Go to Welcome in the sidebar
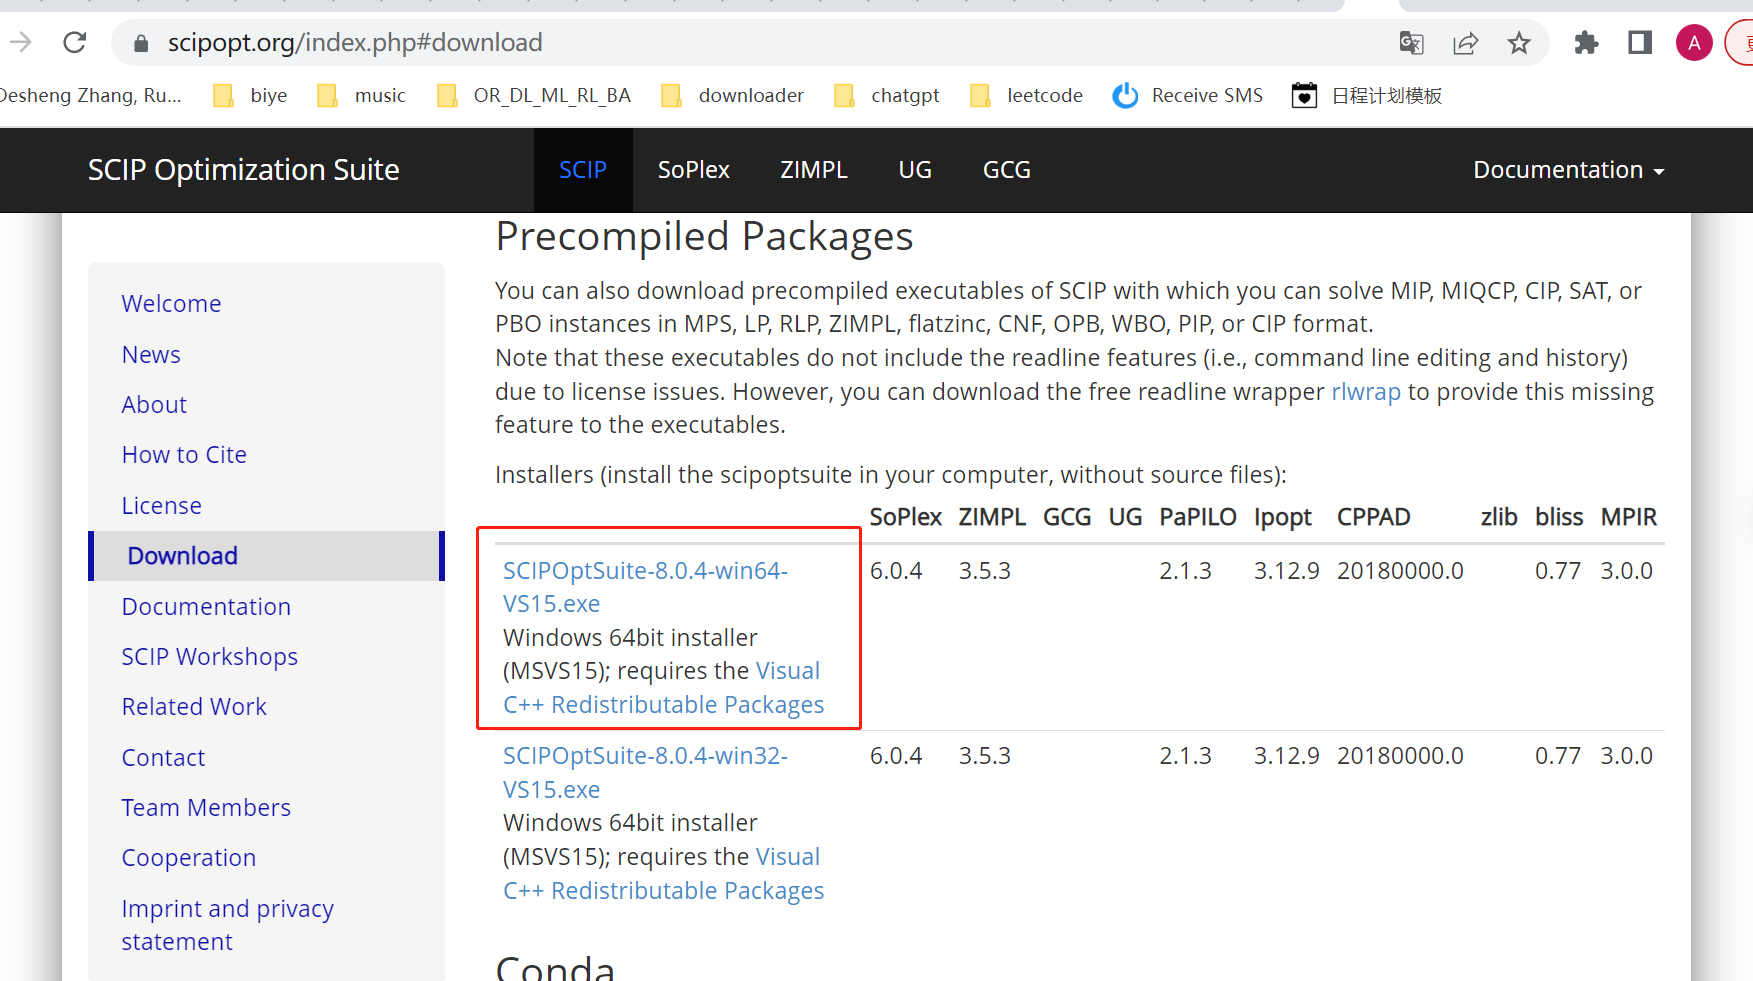Screen dimensions: 1753x981 171,304
